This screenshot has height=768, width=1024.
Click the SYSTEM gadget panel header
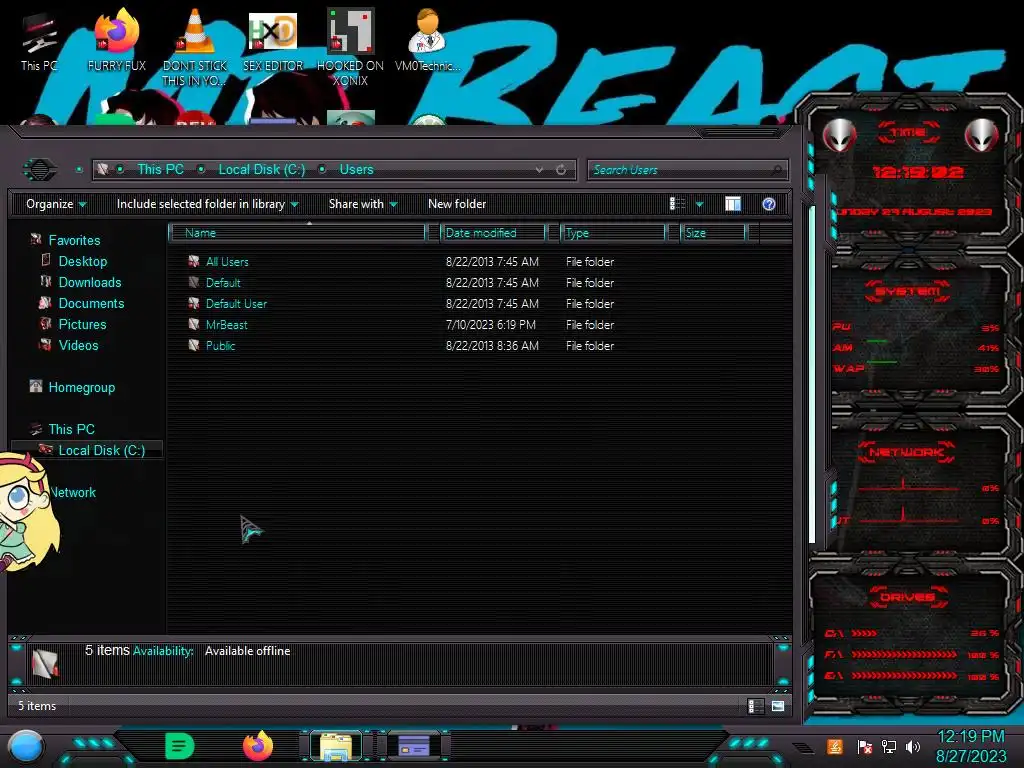tap(907, 291)
